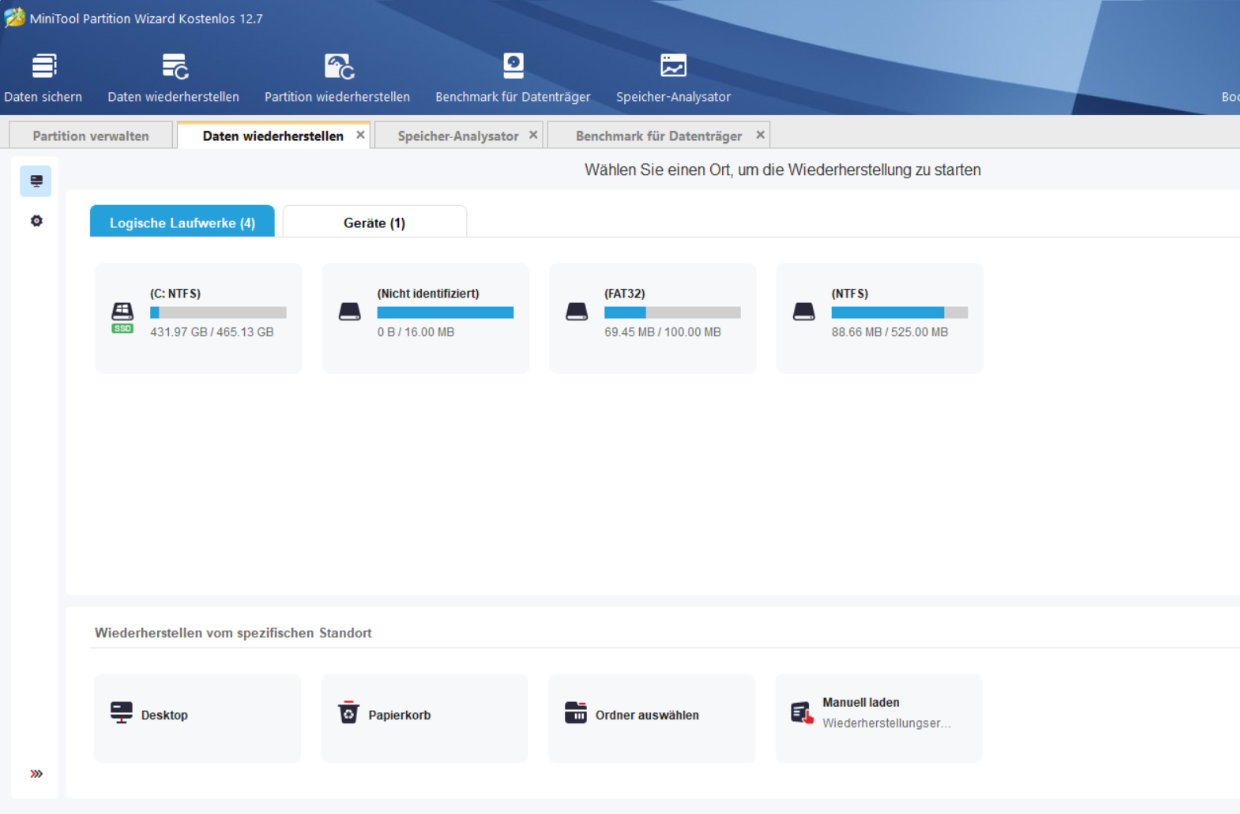
Task: Click the C: NTFS usage bar
Action: (x=218, y=312)
